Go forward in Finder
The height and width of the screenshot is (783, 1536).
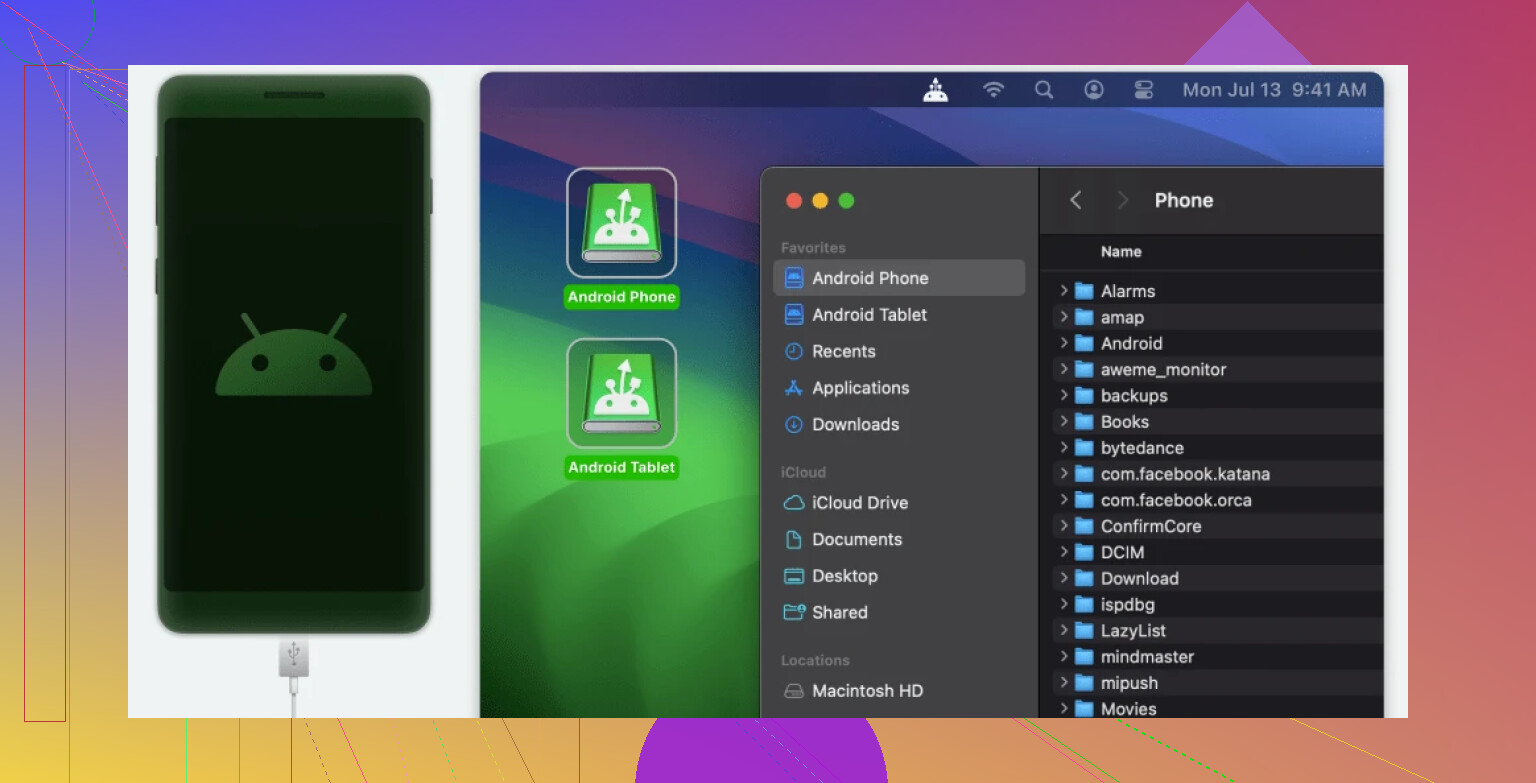pyautogui.click(x=1122, y=200)
